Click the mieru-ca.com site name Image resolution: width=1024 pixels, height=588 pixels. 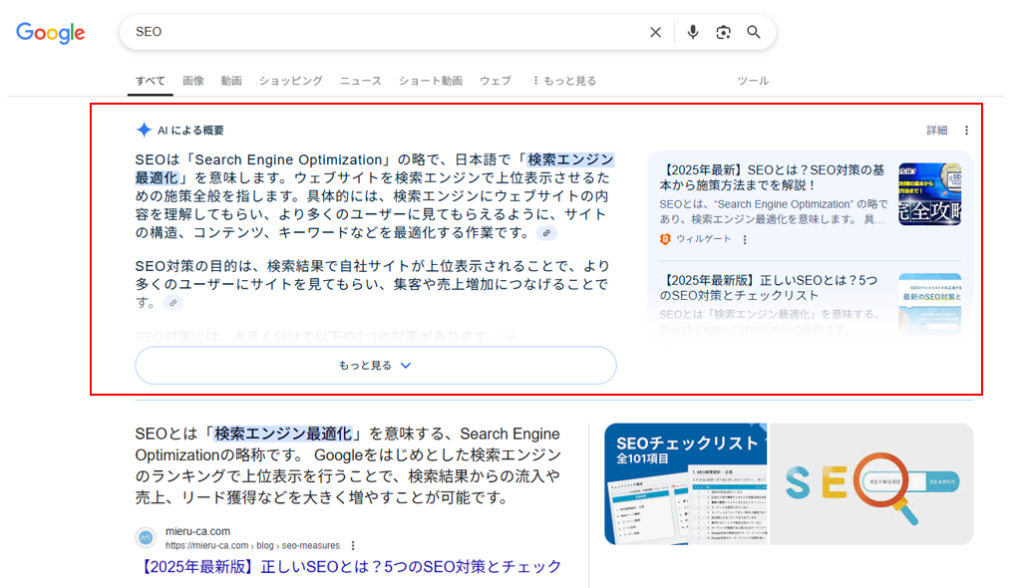[x=197, y=531]
